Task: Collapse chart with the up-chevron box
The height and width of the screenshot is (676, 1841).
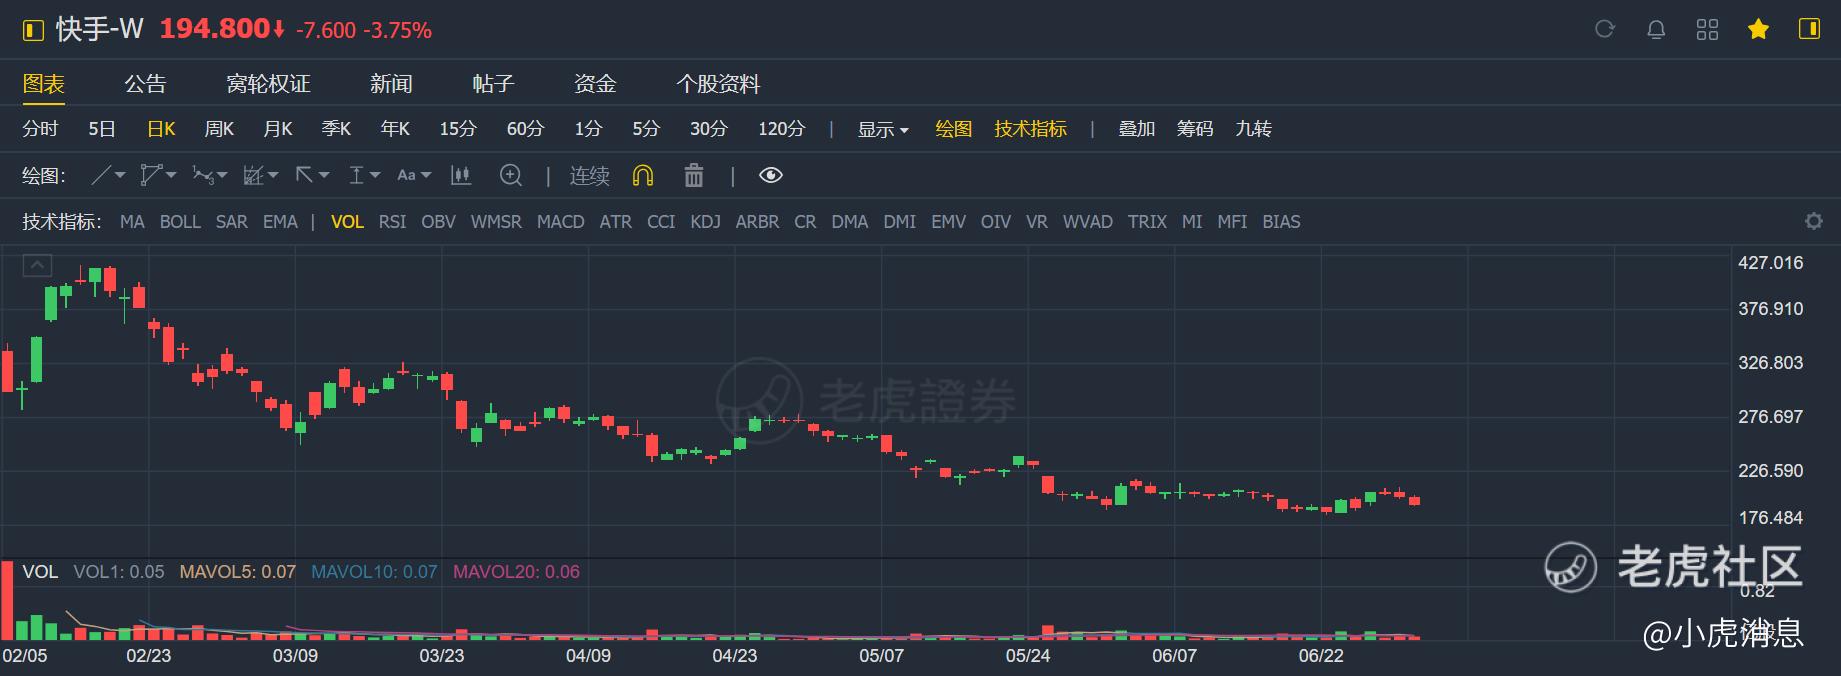Action: coord(37,265)
